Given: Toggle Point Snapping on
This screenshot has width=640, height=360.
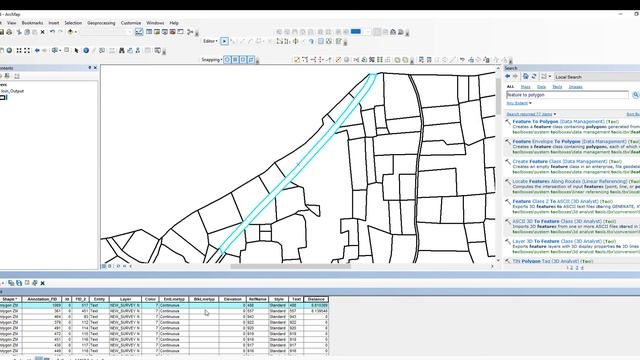Looking at the screenshot, I should [x=227, y=60].
